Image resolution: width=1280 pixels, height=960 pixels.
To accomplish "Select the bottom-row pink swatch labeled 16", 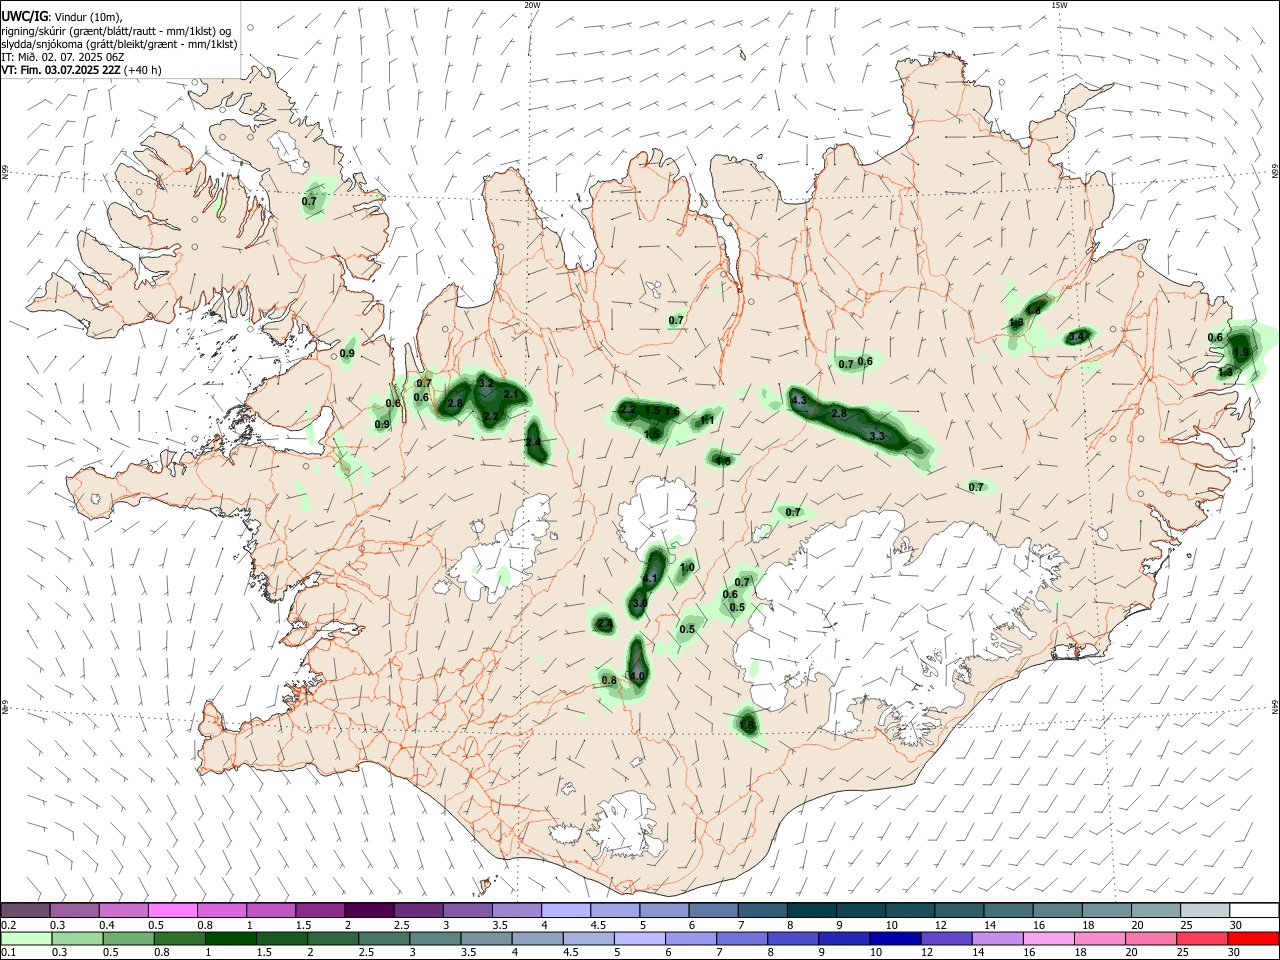I will click(x=1049, y=938).
